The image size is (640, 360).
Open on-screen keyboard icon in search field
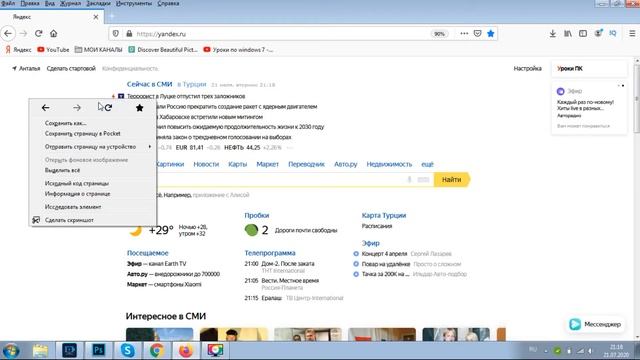pos(423,180)
